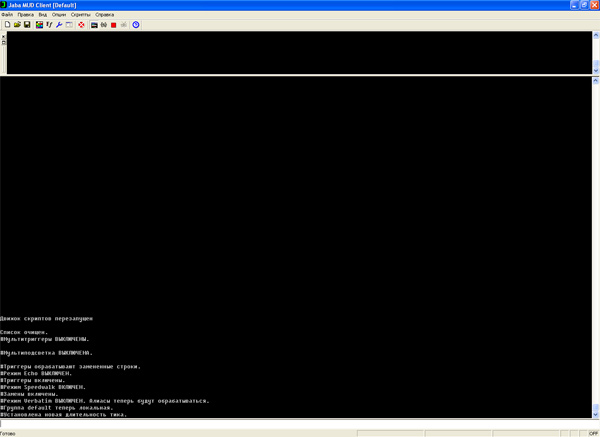Screen dimensions: 600x437
Task: Click the command input field
Action: tap(296, 424)
